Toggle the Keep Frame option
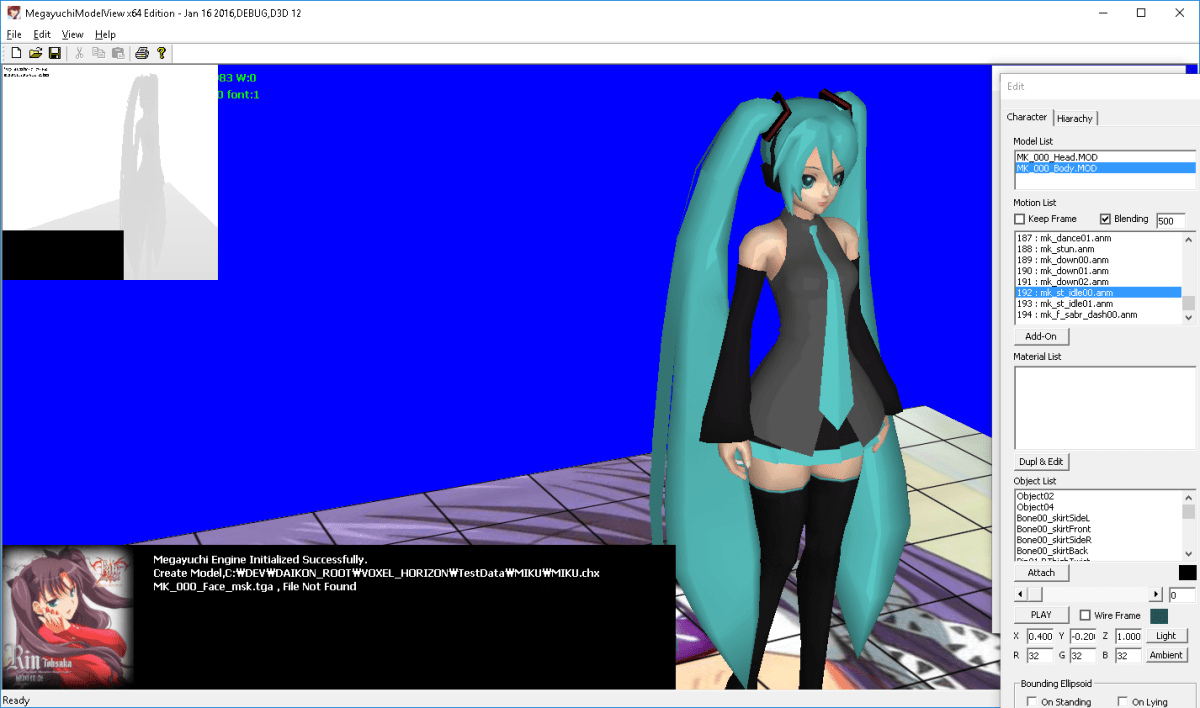This screenshot has height=708, width=1200. 1020,219
